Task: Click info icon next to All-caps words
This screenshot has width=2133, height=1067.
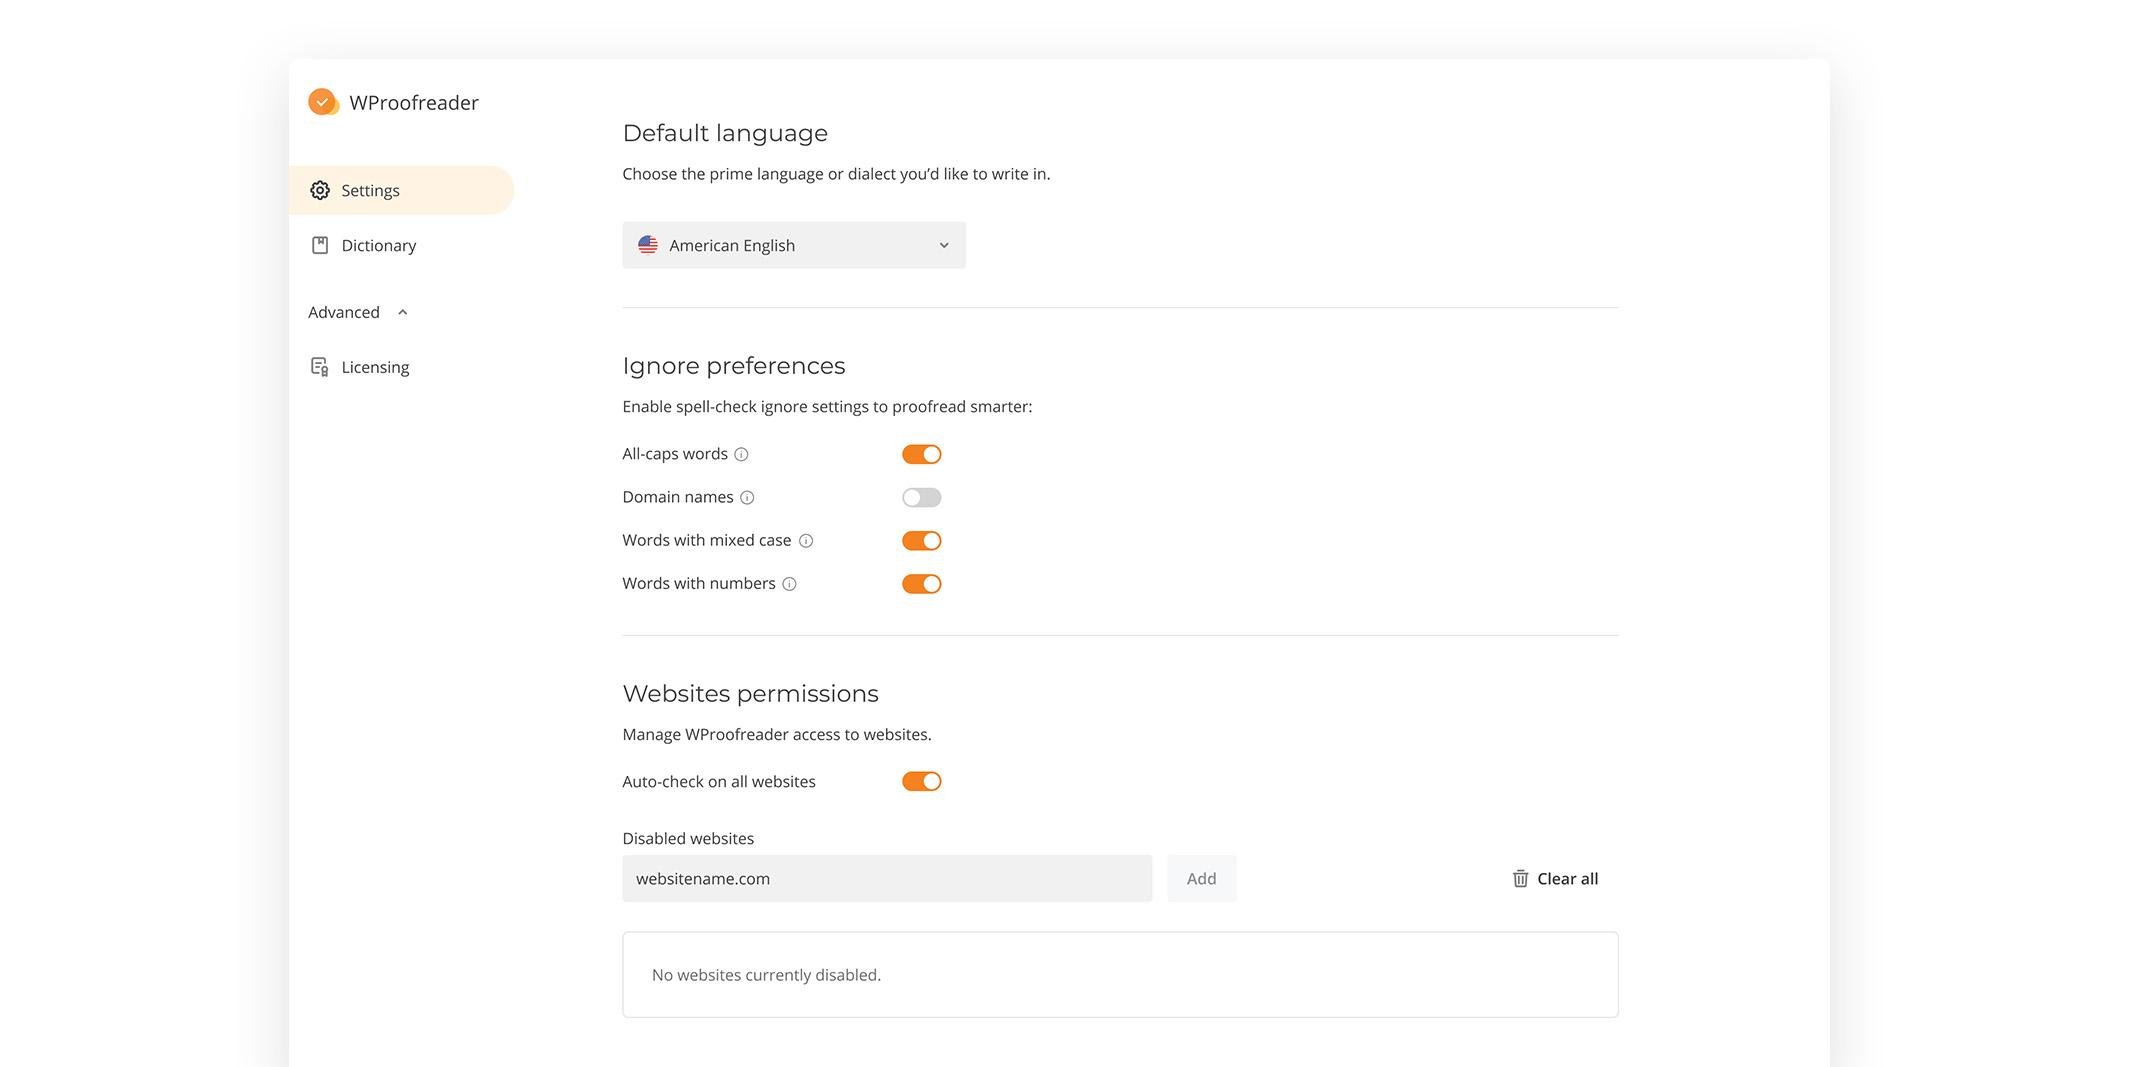Action: pyautogui.click(x=741, y=454)
